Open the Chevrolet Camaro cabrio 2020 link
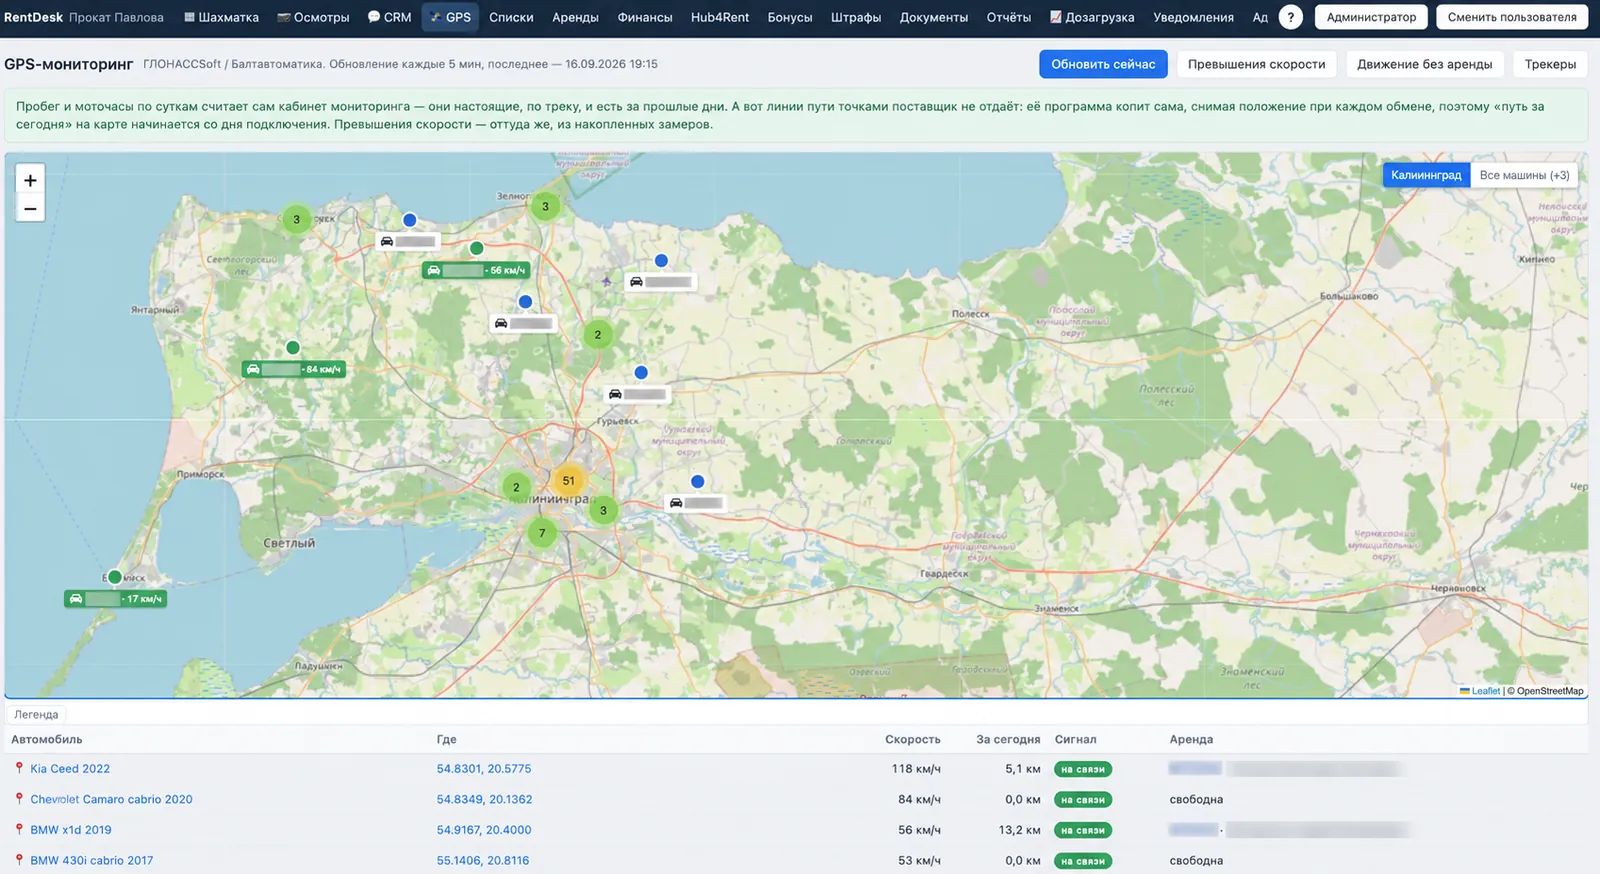Screen dimensions: 1600x874 (111, 799)
